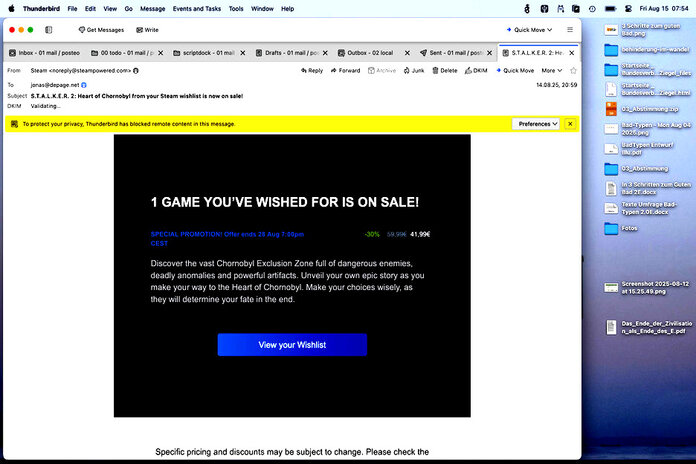Select the Fotos folder on desktop
Screen dimensions: 696x464
click(x=621, y=228)
